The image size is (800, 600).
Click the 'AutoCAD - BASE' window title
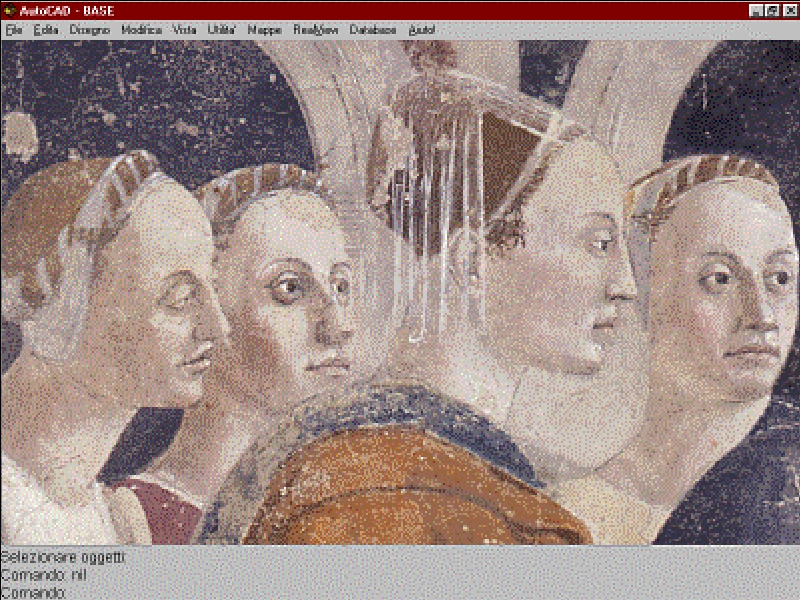click(x=67, y=11)
